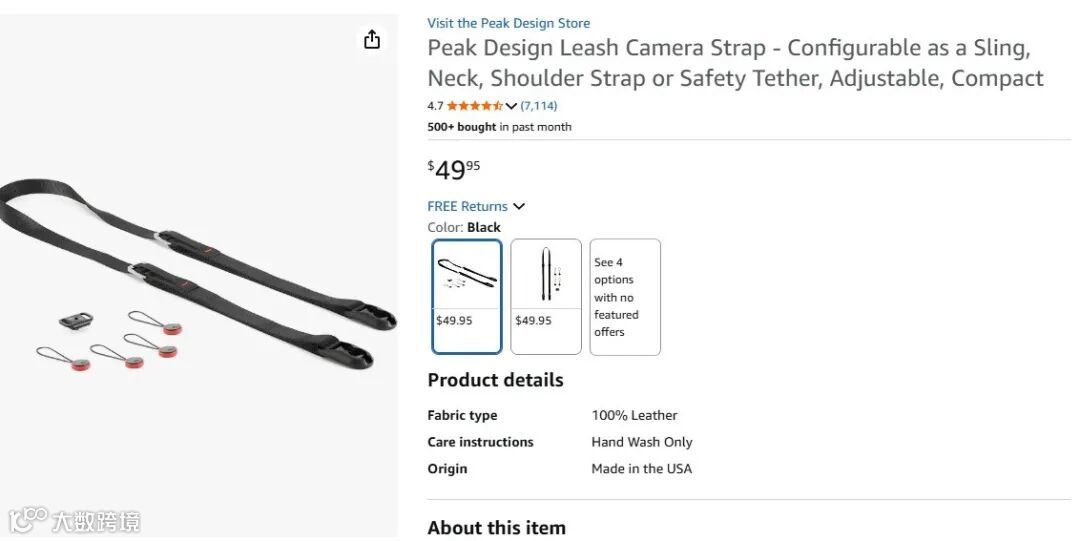Click the About this item heading

pos(496,527)
